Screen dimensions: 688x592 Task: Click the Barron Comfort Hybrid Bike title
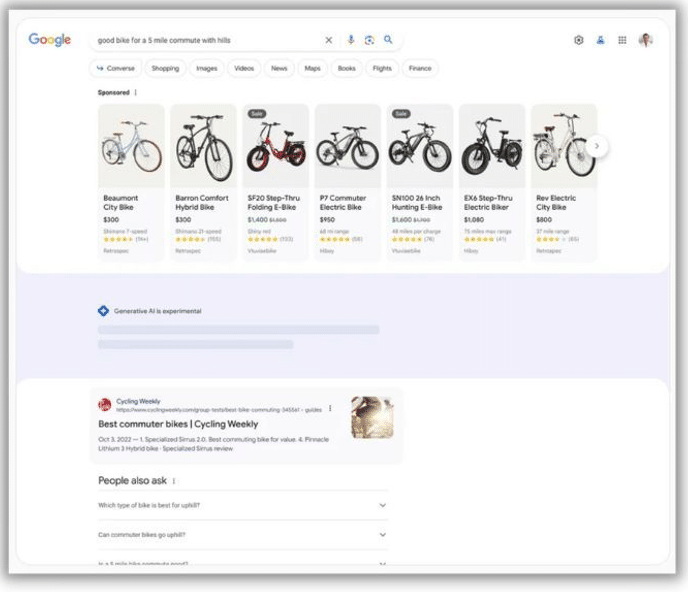point(202,203)
